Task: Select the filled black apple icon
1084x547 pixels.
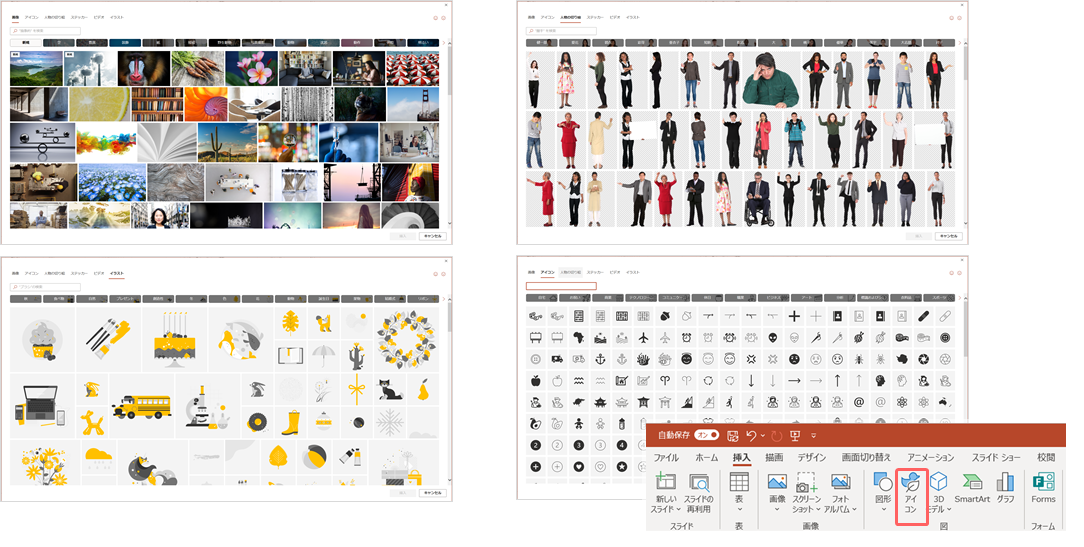Action: click(x=535, y=380)
